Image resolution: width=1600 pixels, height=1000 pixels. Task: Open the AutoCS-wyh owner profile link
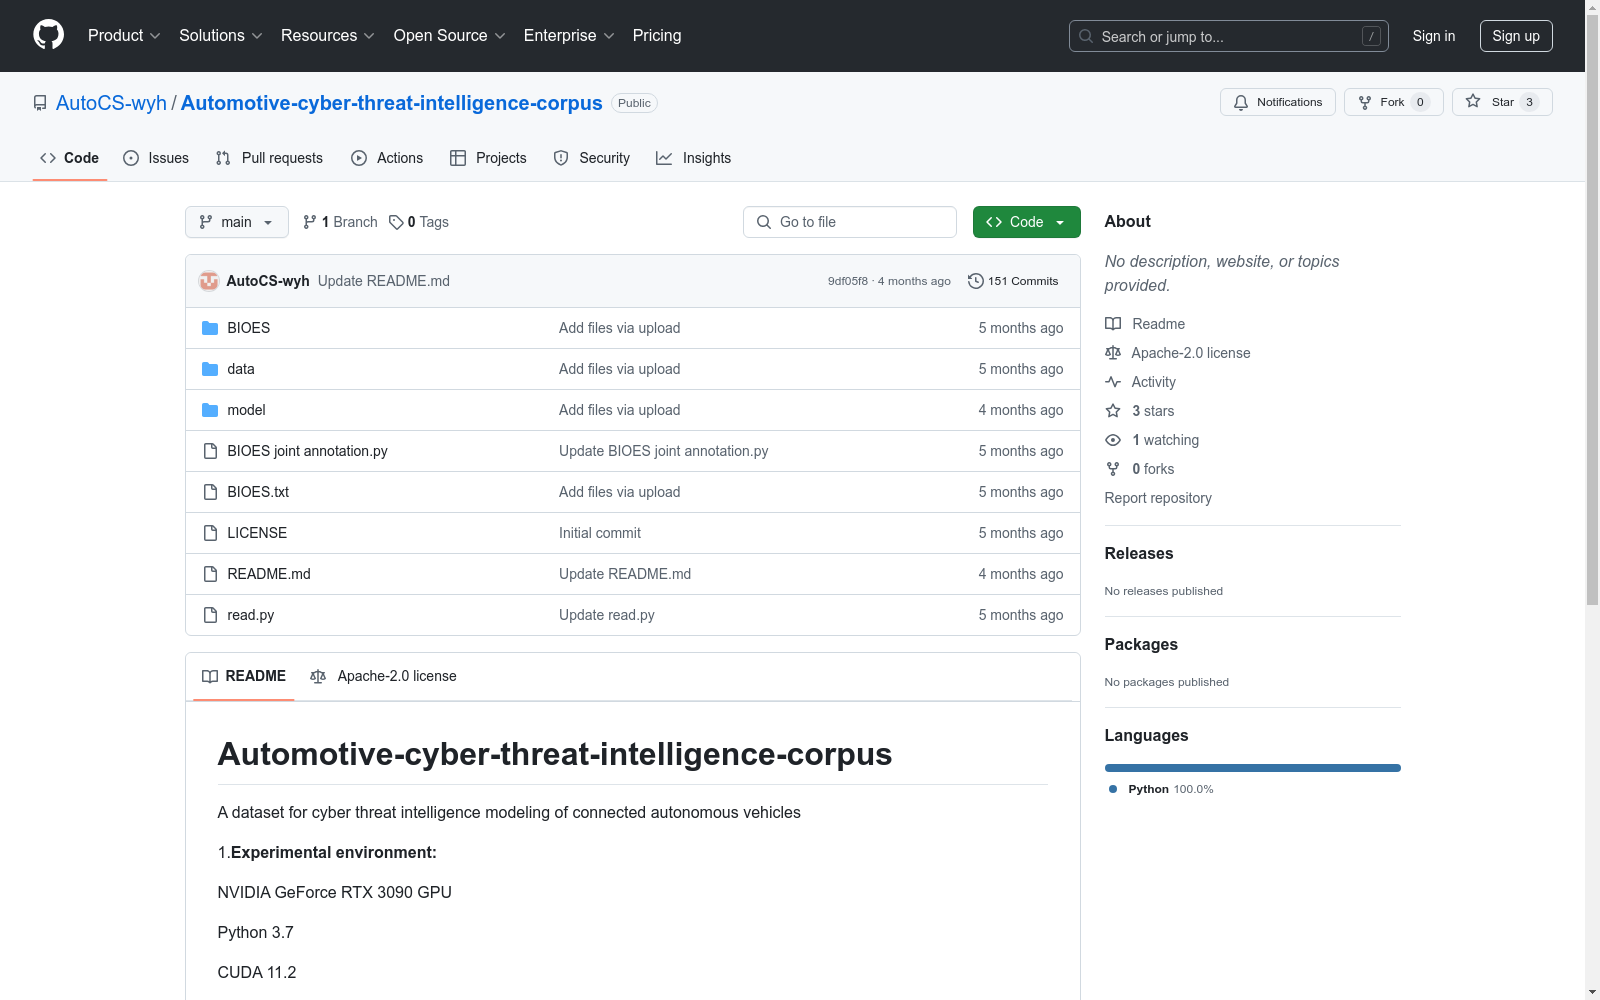111,103
